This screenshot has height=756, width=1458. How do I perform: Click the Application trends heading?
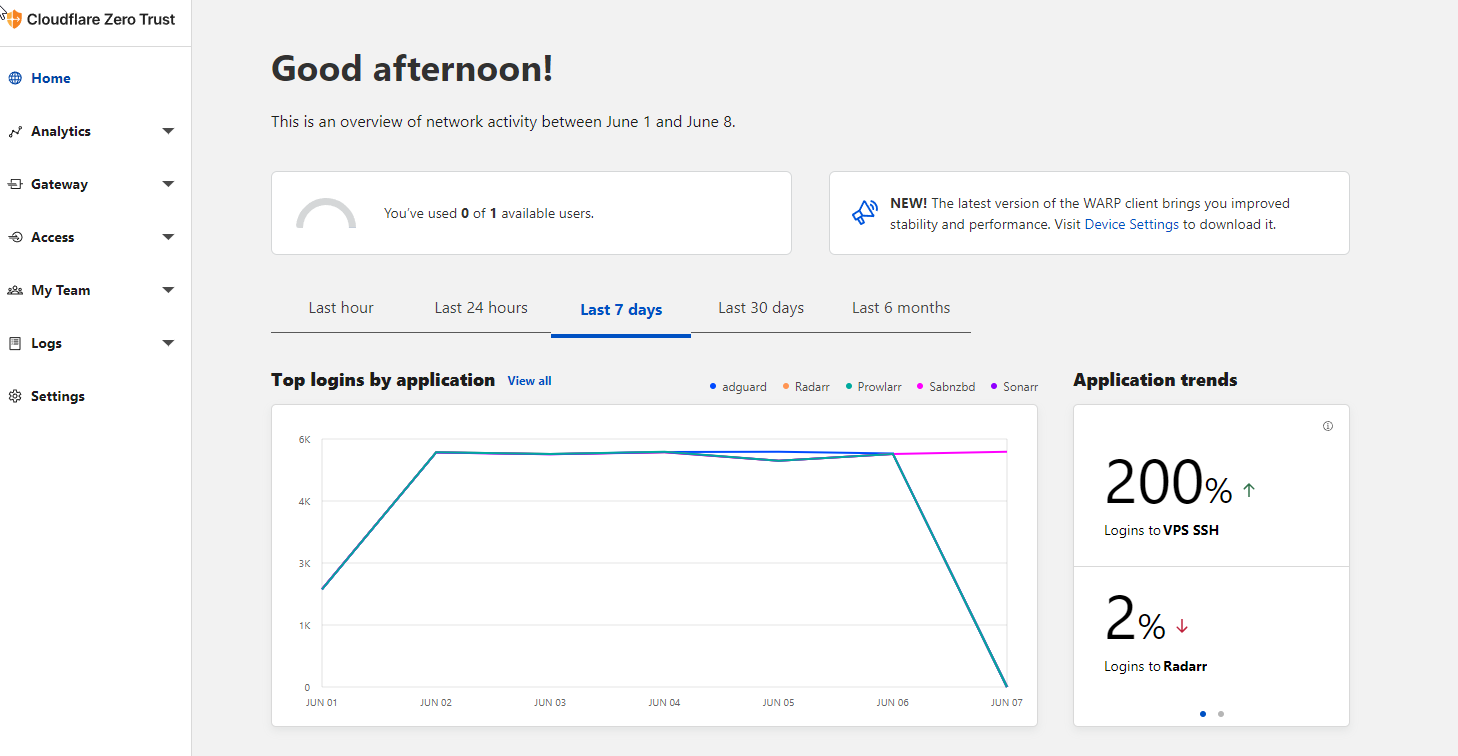click(x=1155, y=380)
